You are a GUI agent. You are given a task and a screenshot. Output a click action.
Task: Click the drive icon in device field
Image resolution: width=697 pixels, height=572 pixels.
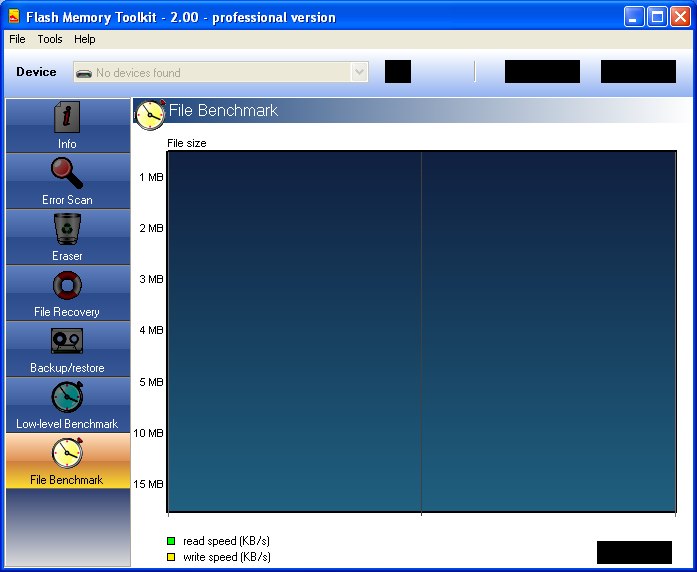[x=84, y=73]
